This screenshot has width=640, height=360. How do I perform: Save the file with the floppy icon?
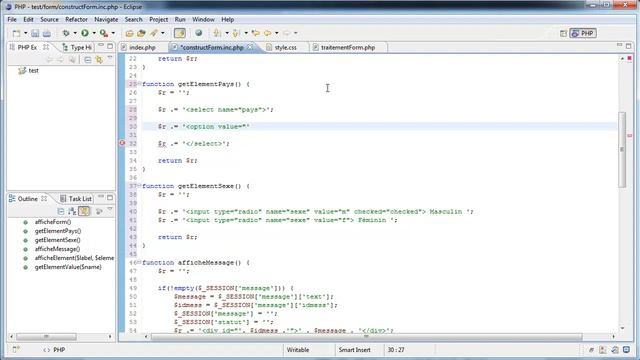tap(35, 33)
